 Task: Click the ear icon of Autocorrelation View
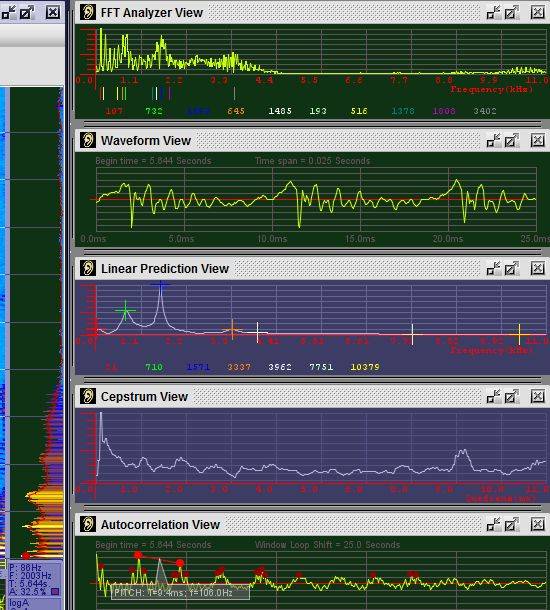click(x=88, y=524)
